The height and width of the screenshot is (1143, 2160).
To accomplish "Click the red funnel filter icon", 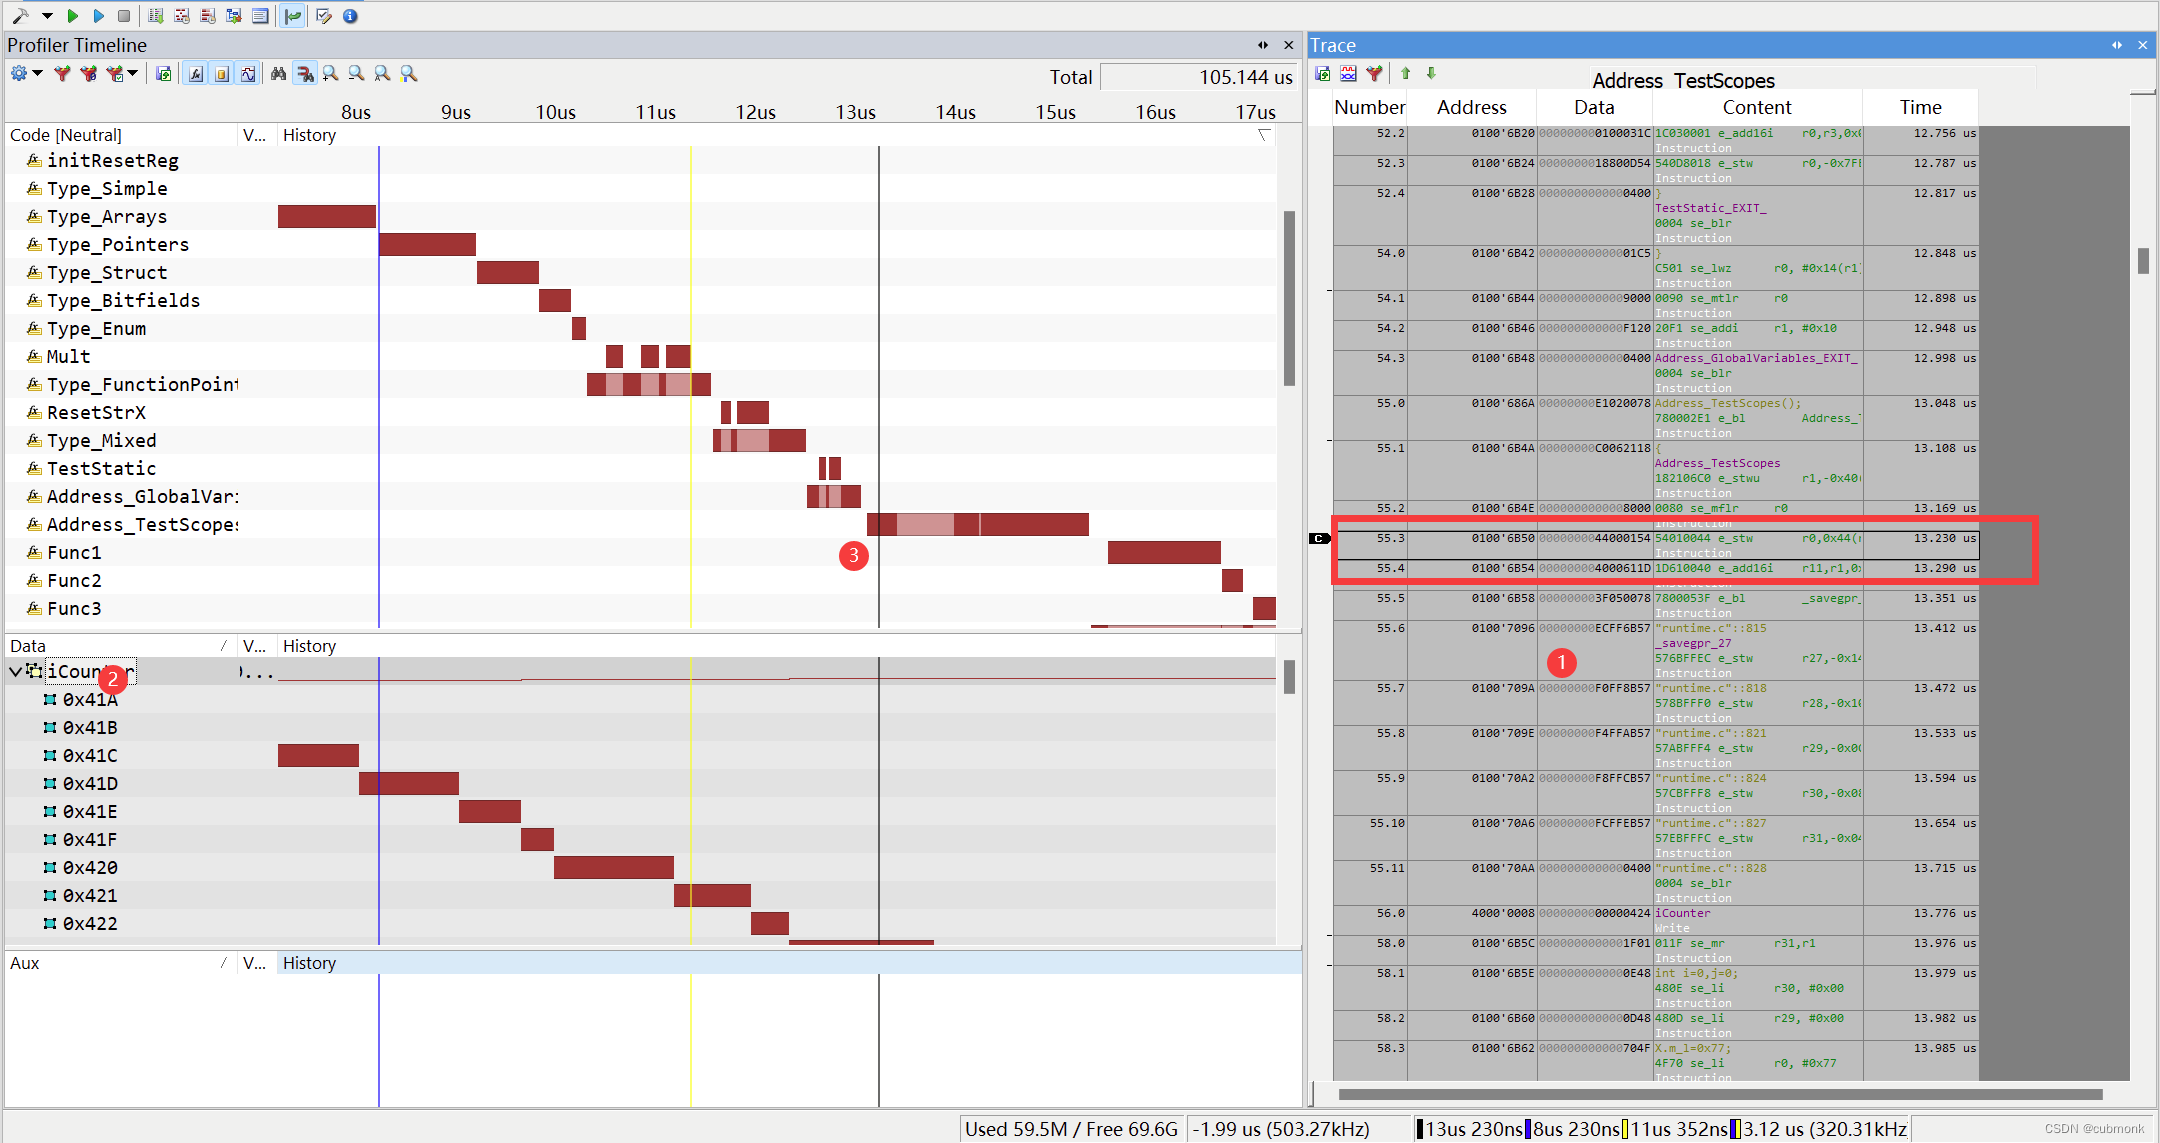I will (62, 73).
